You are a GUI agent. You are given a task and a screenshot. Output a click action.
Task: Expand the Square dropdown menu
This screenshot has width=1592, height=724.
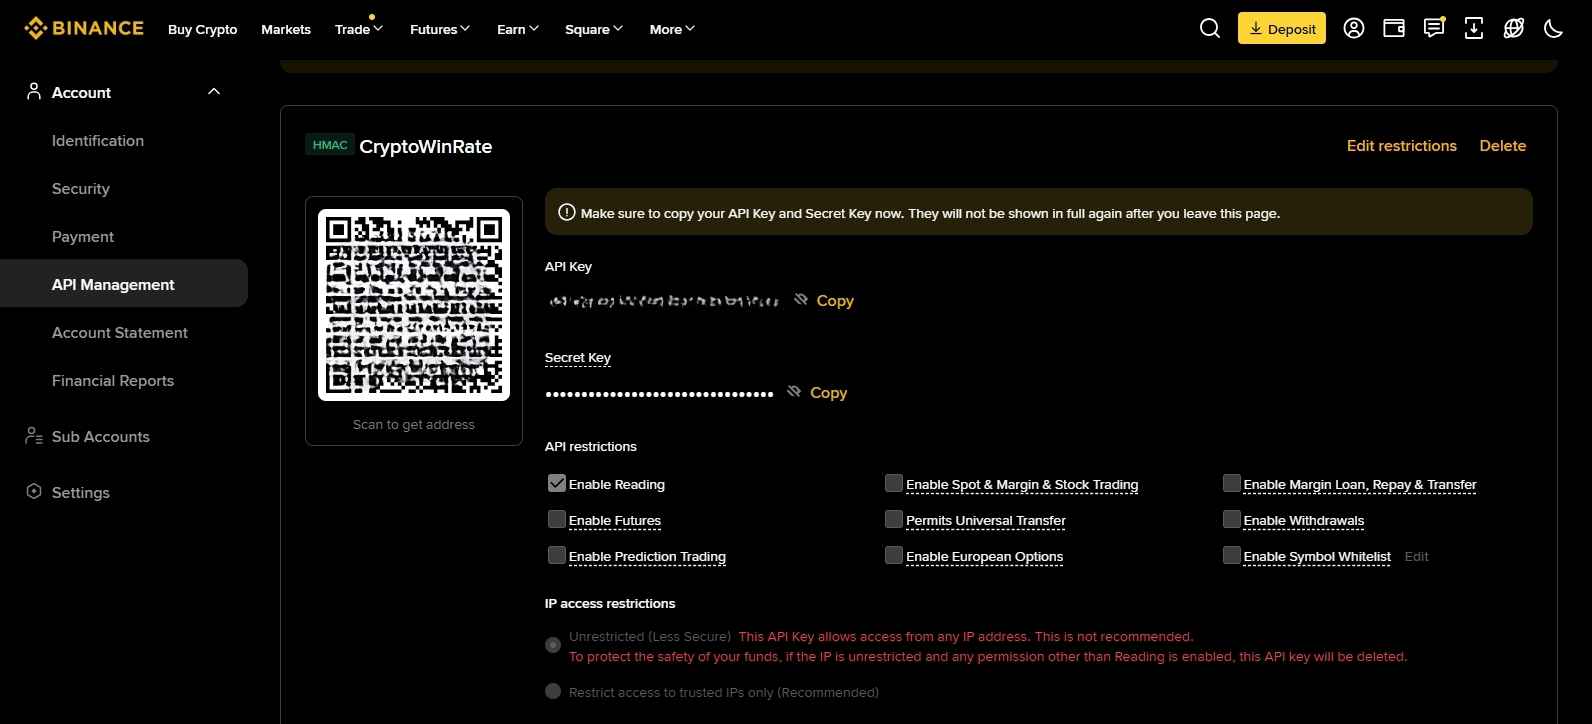pyautogui.click(x=594, y=29)
